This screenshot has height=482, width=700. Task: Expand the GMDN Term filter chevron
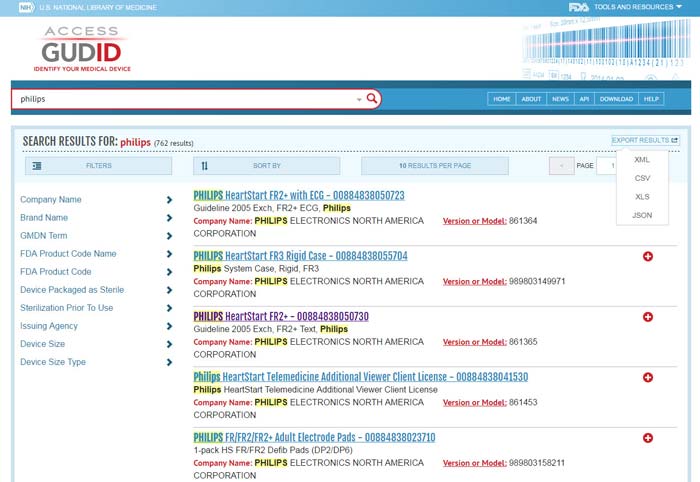tap(169, 236)
